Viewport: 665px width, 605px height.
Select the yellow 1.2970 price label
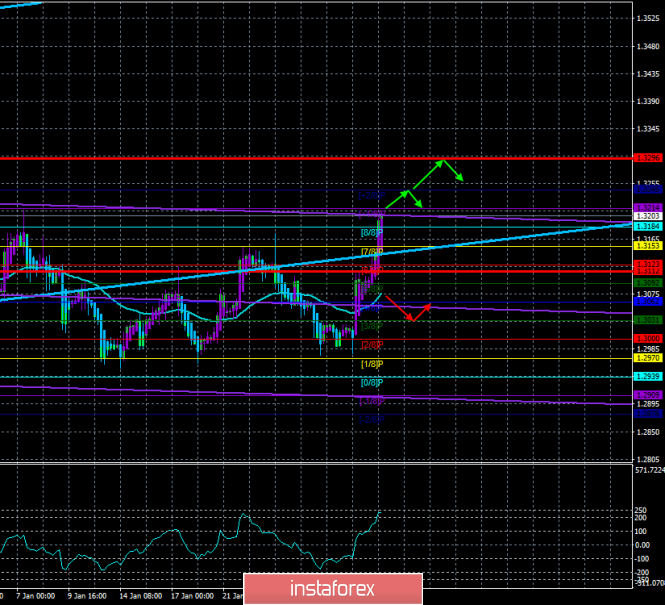[x=648, y=358]
